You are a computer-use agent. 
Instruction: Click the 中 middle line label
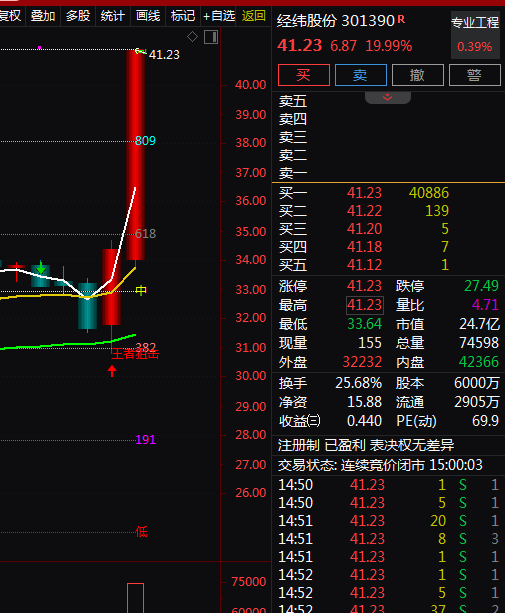click(141, 290)
